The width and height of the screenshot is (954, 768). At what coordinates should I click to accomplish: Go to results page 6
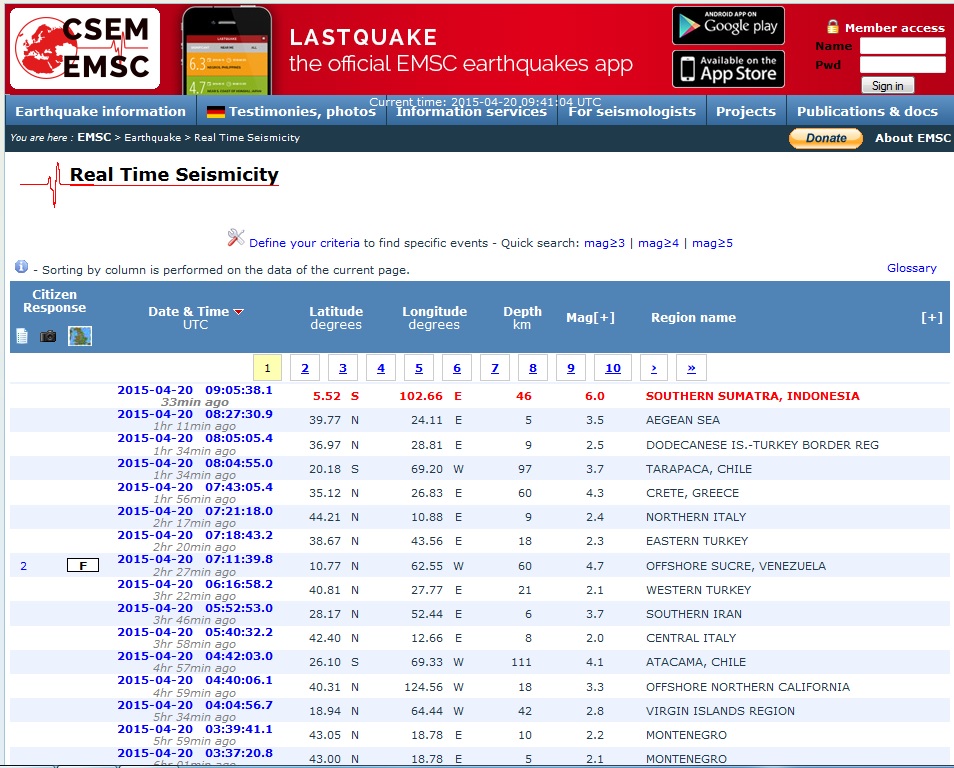[457, 368]
